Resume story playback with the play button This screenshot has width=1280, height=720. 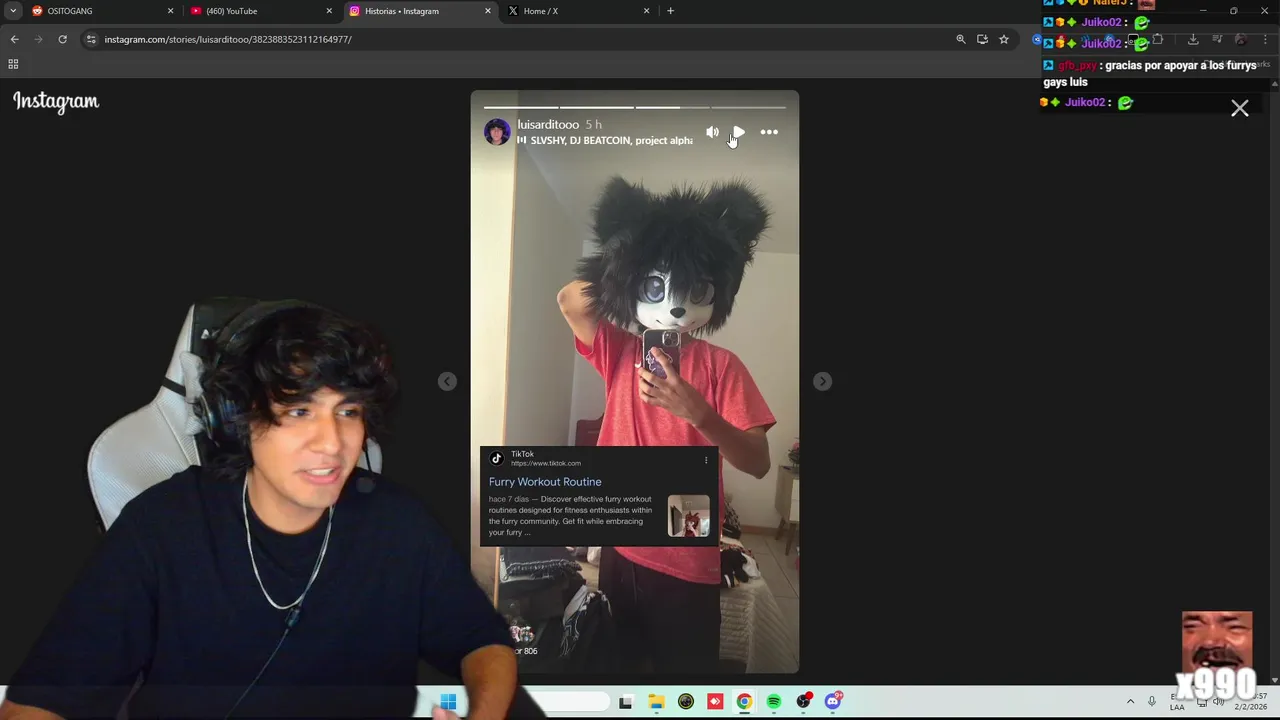click(x=739, y=132)
